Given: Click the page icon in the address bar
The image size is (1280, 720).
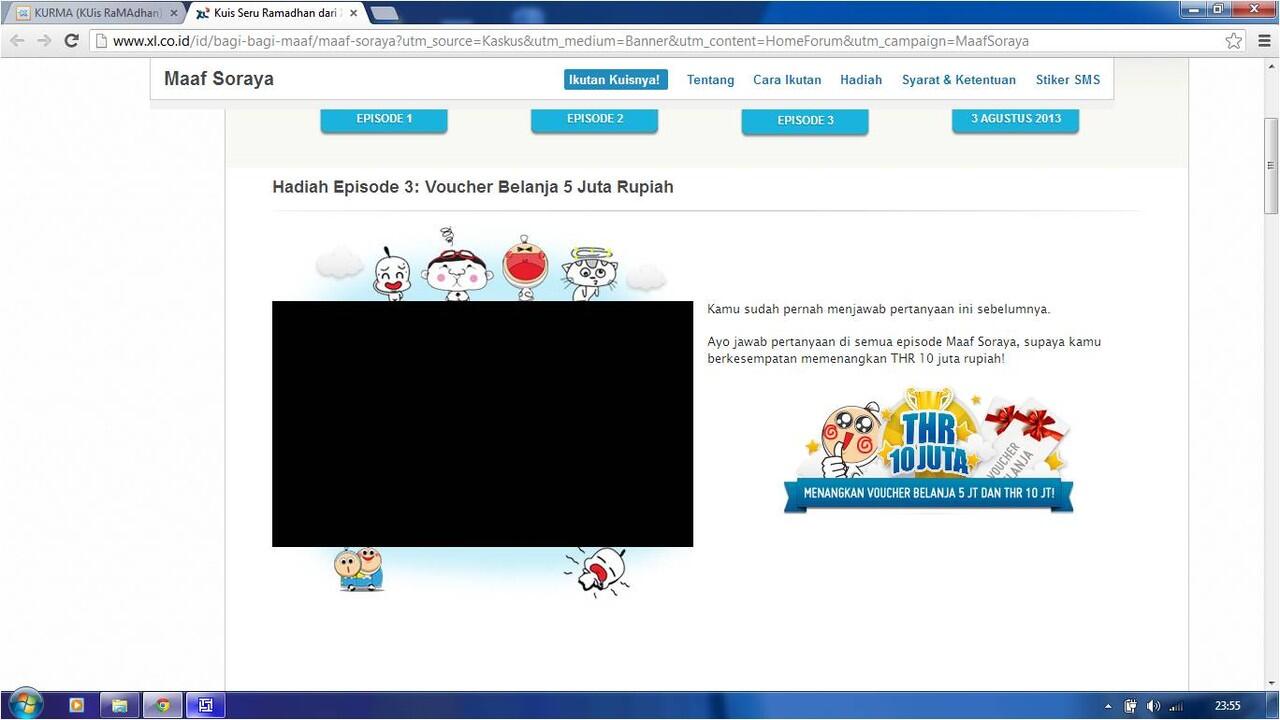Looking at the screenshot, I should coord(100,41).
